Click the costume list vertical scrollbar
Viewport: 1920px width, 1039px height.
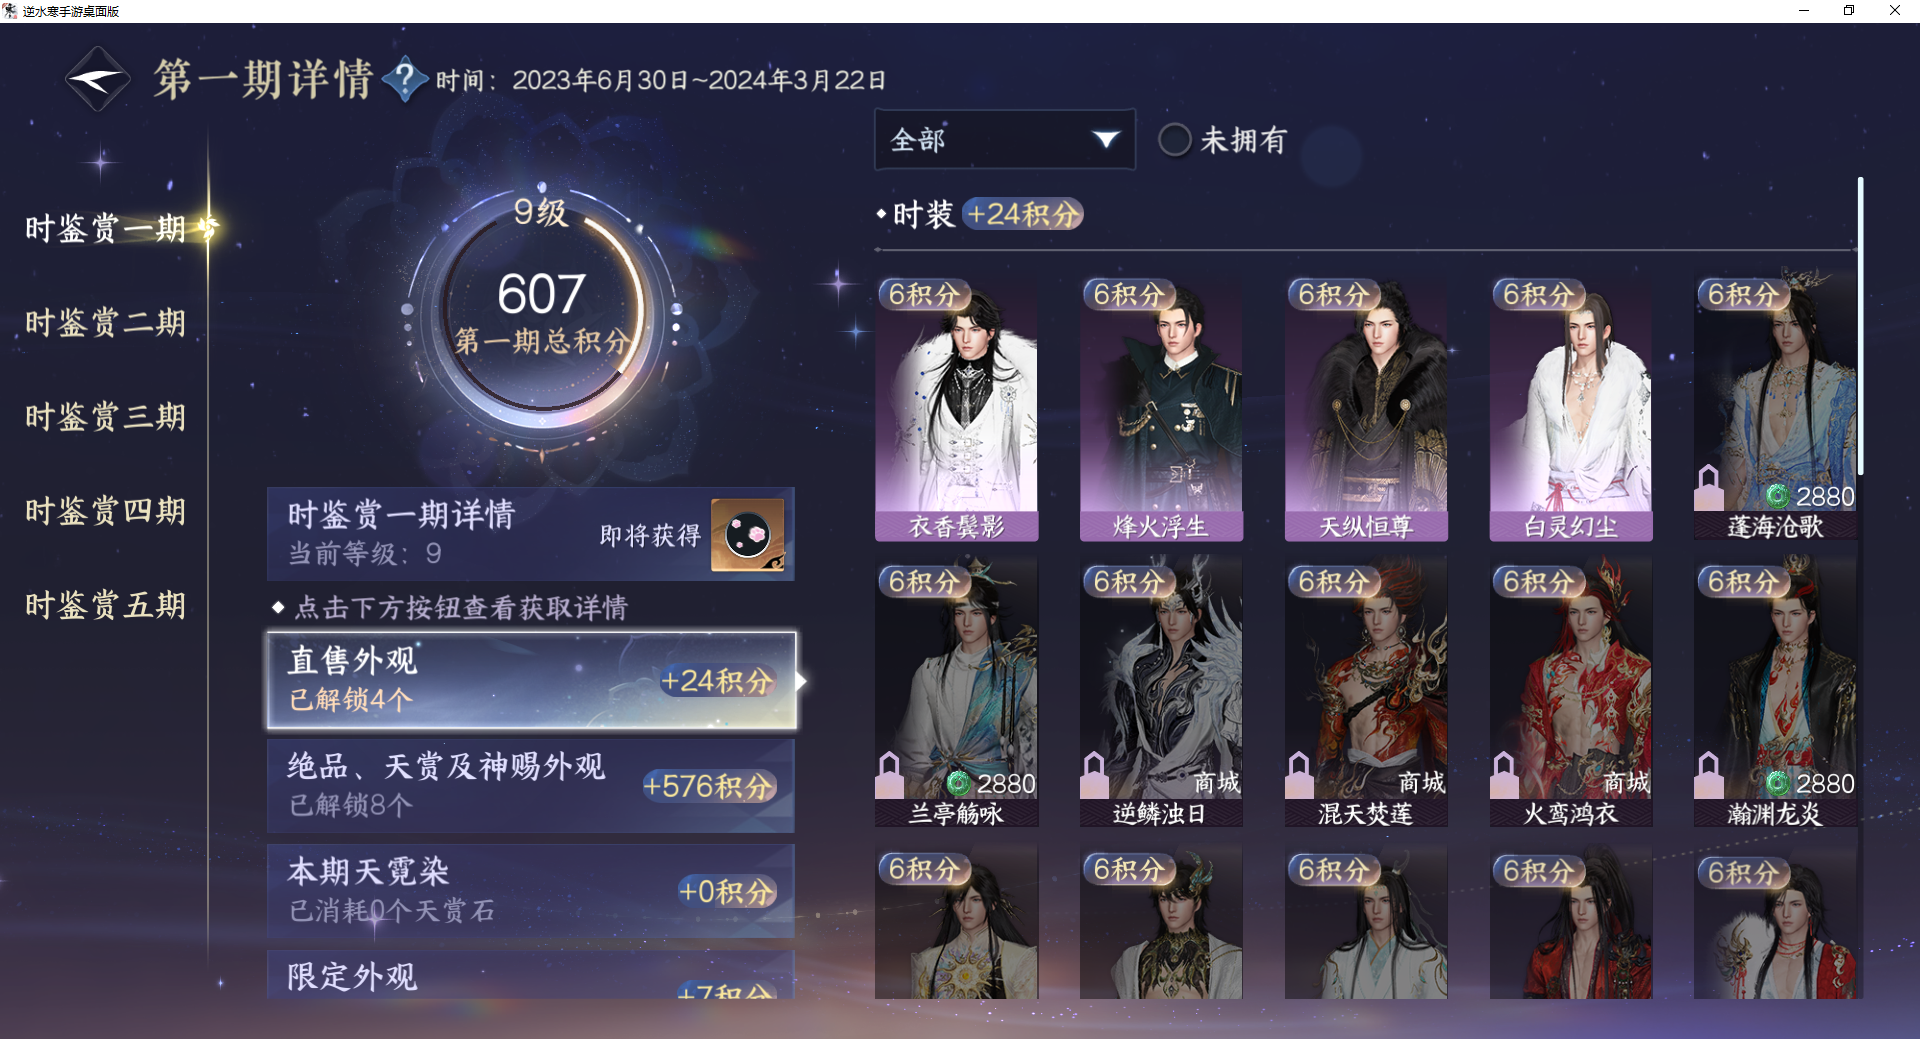click(x=1860, y=326)
